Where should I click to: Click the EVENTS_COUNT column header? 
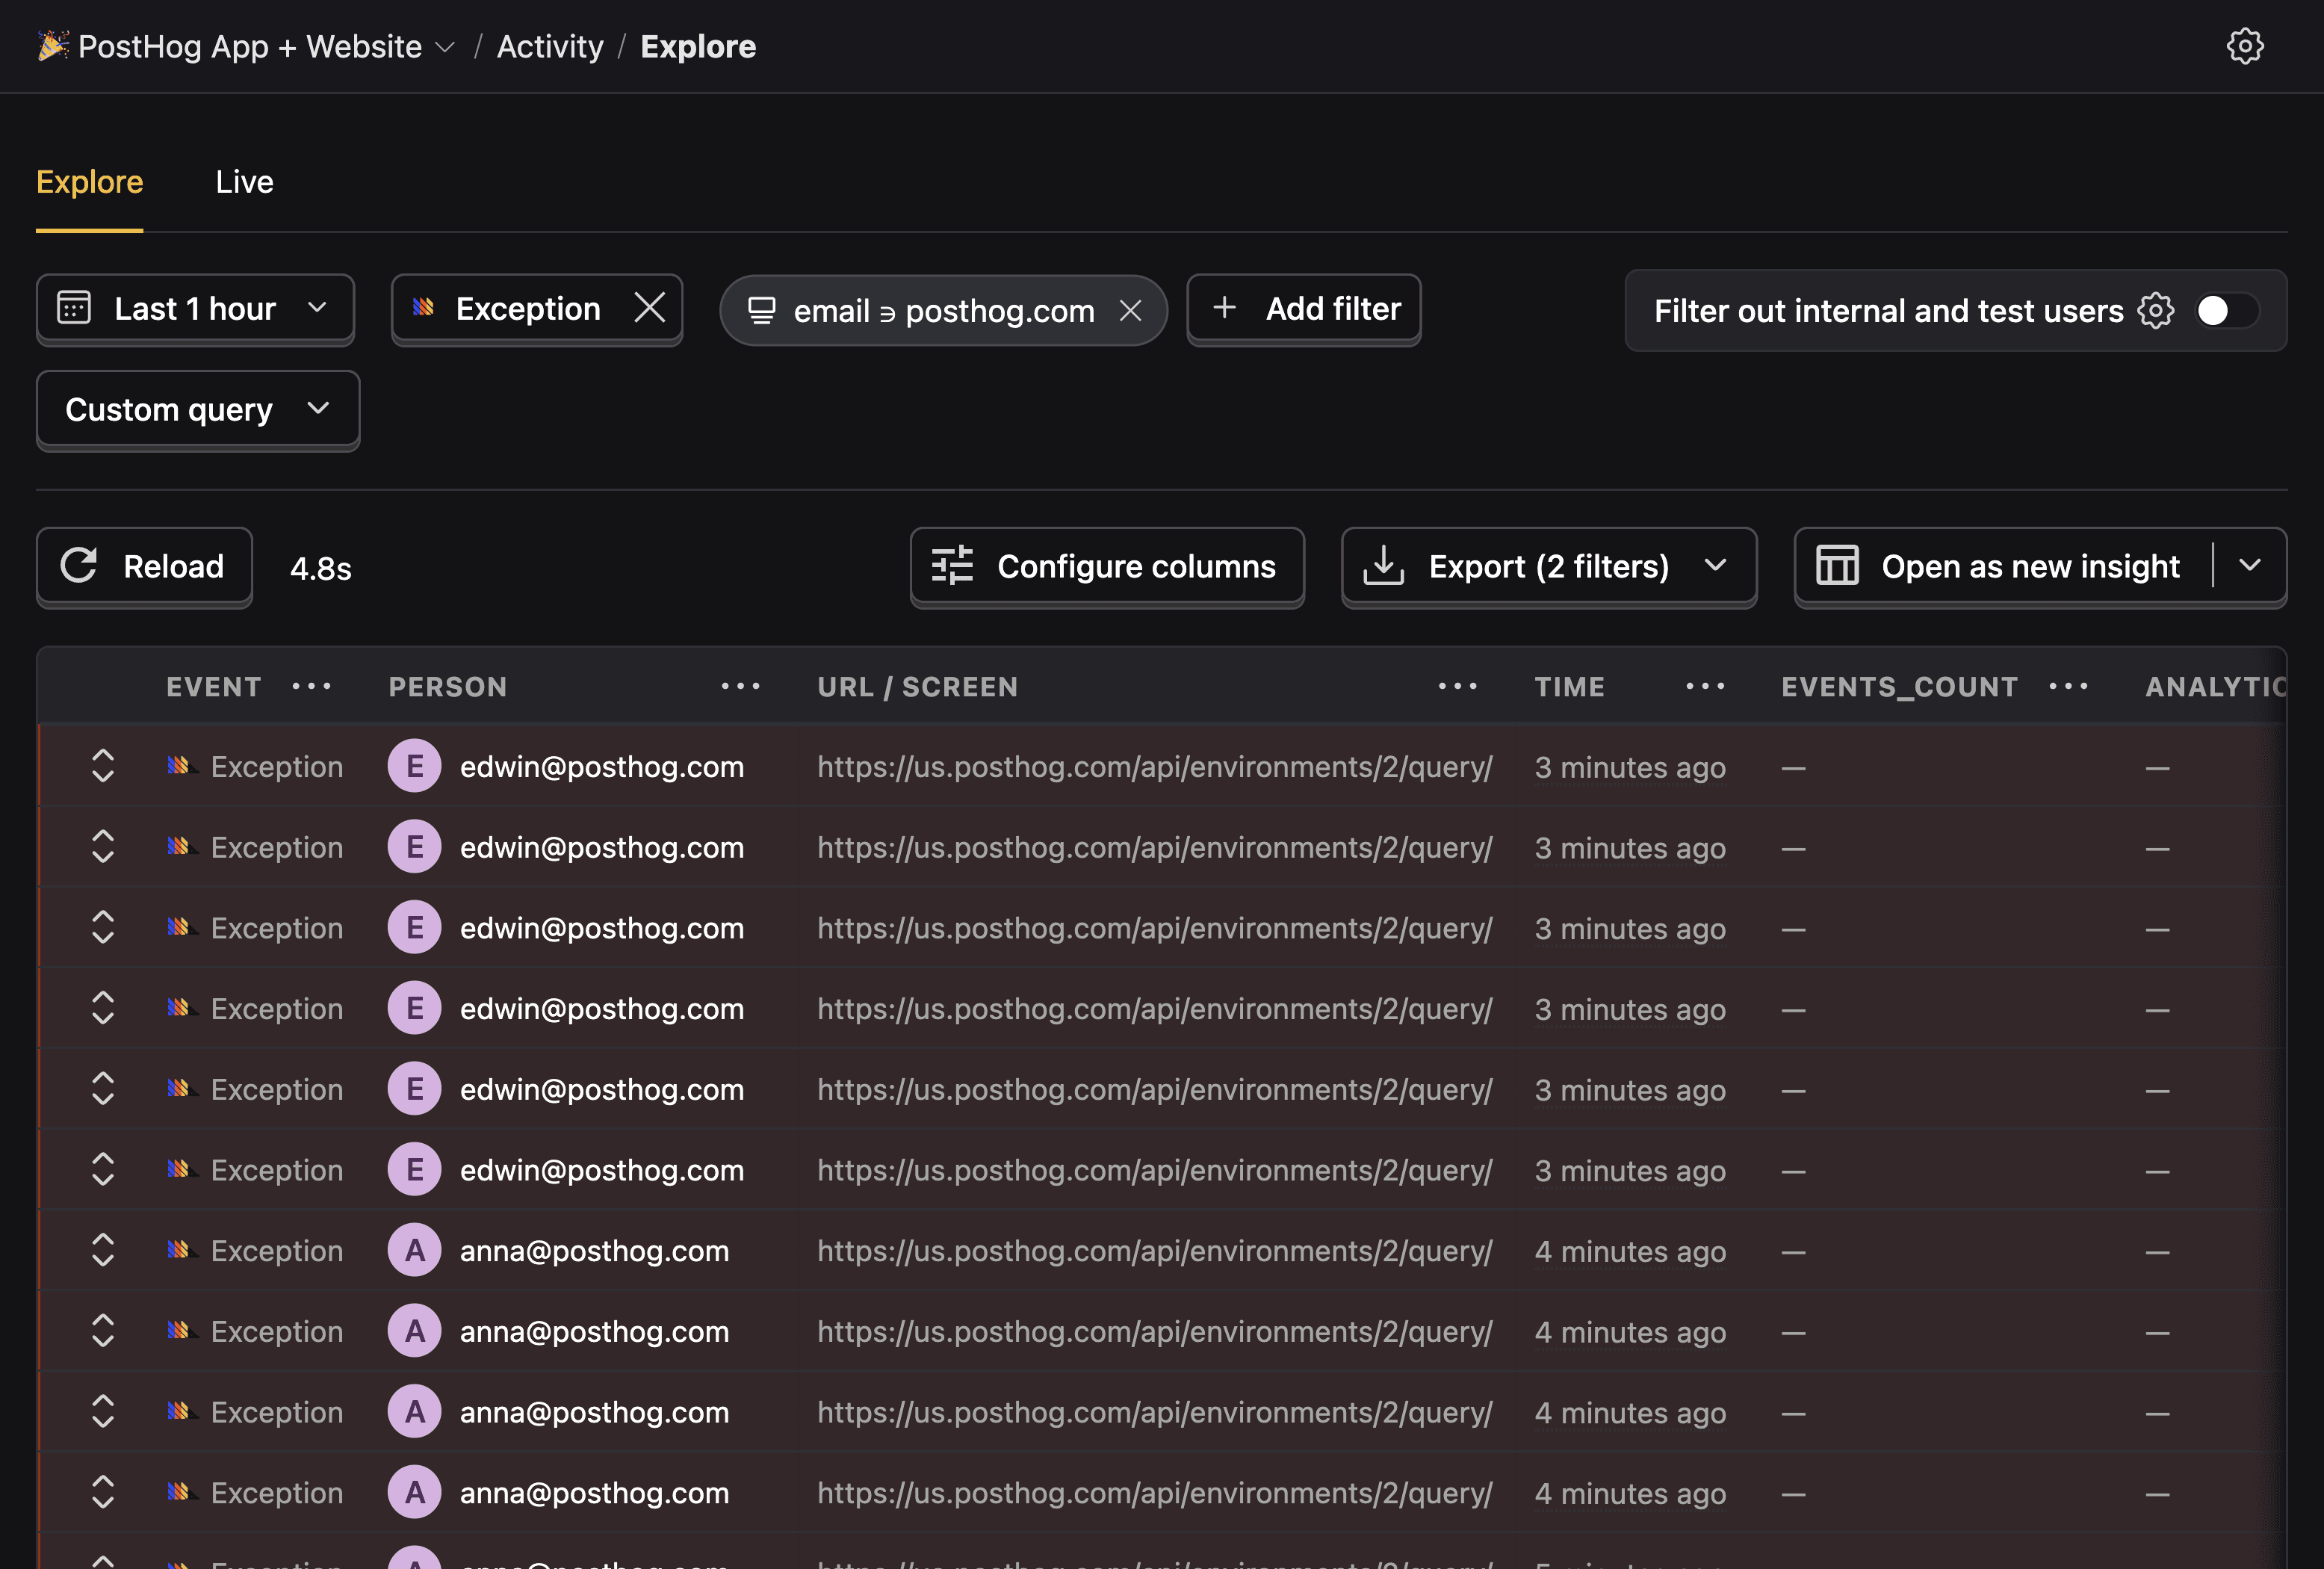[1899, 686]
